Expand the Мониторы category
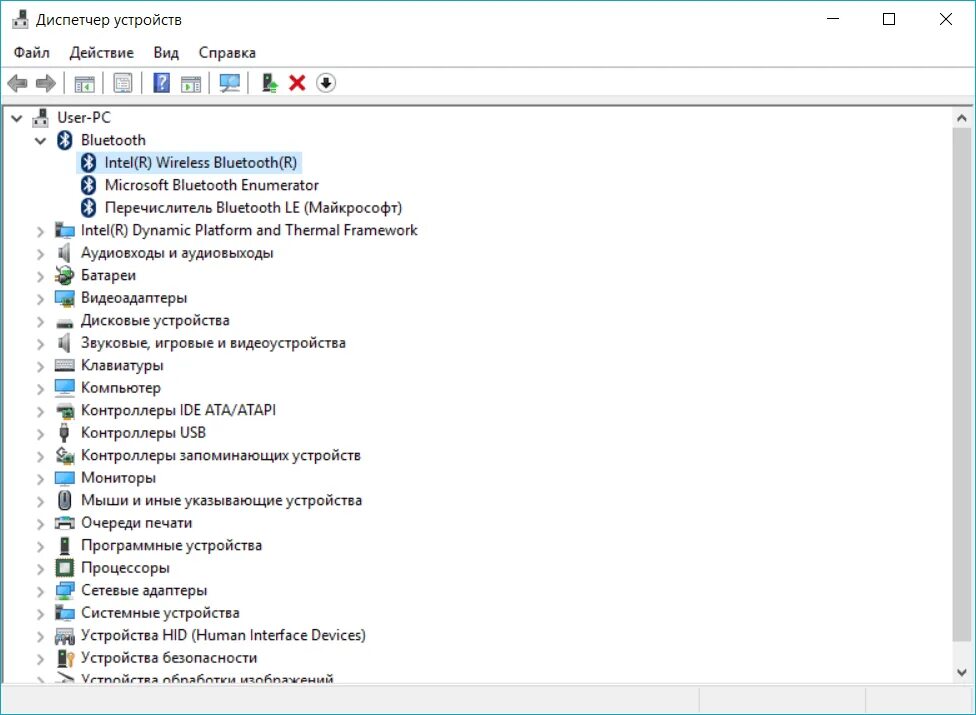 [40, 479]
